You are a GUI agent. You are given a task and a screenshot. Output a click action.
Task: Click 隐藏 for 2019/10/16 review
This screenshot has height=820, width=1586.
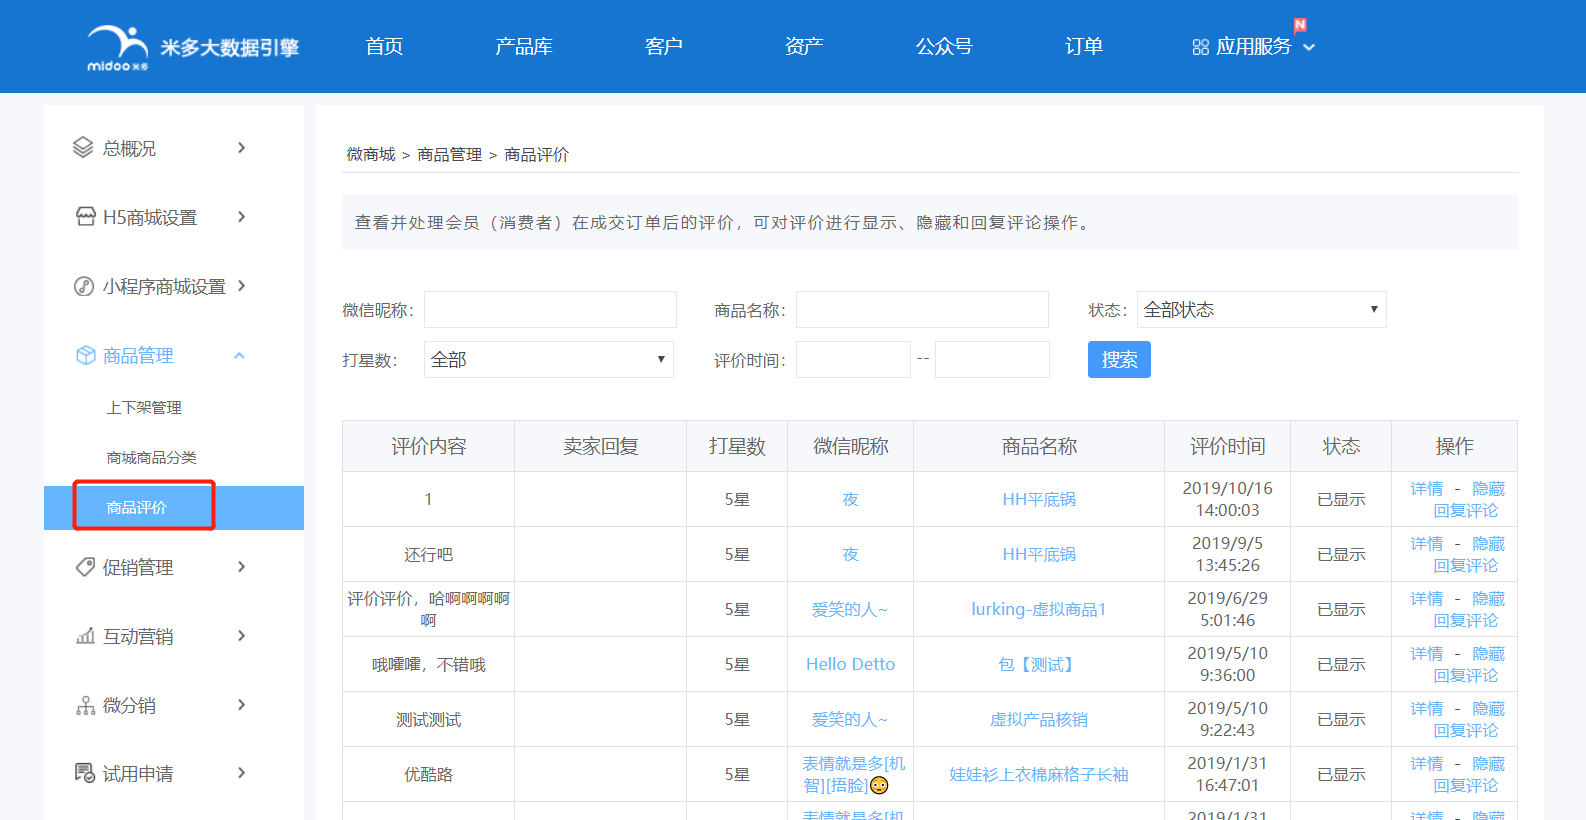tap(1488, 489)
